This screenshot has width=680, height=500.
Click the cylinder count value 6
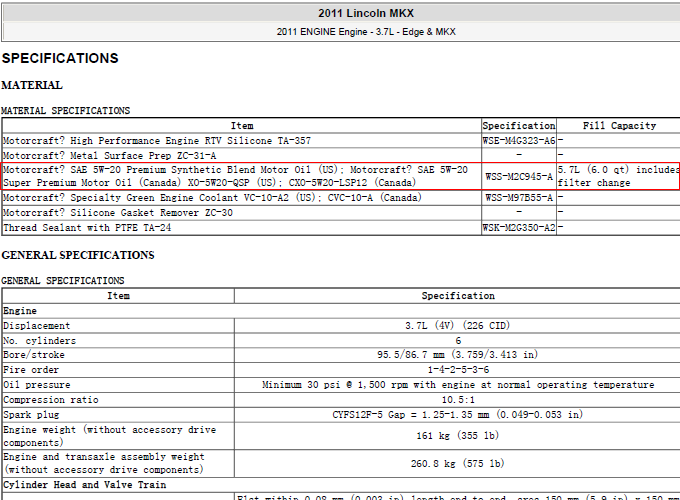pyautogui.click(x=458, y=340)
